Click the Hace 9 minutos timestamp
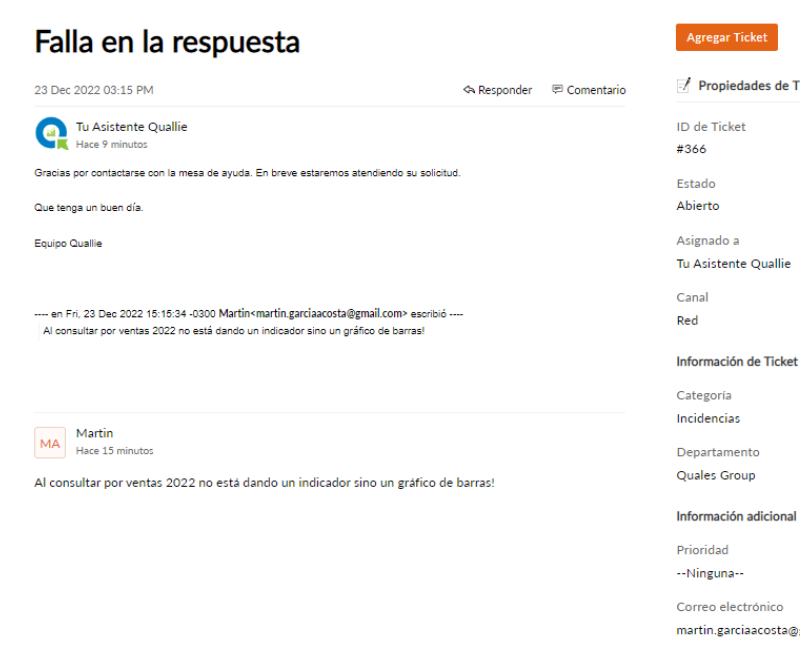The width and height of the screenshot is (800, 649). [111, 145]
